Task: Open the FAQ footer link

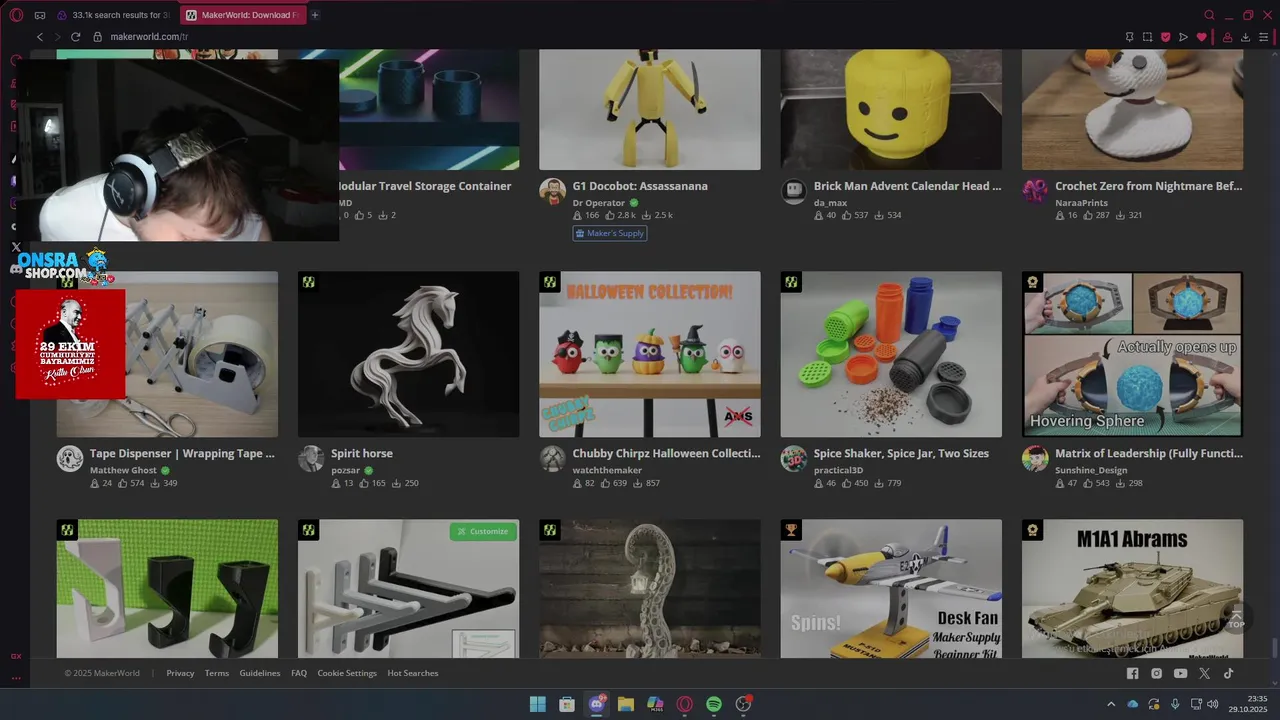Action: (299, 673)
